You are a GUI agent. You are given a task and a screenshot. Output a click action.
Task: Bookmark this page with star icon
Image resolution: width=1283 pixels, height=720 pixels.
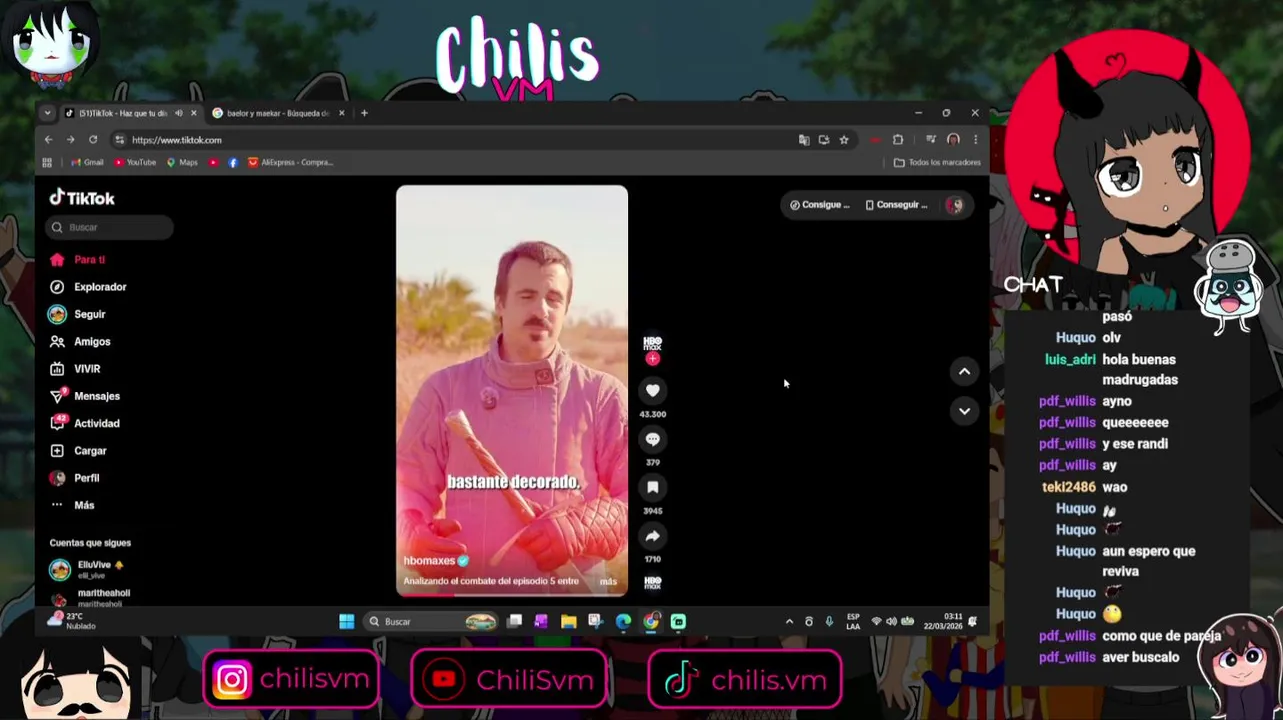(844, 140)
